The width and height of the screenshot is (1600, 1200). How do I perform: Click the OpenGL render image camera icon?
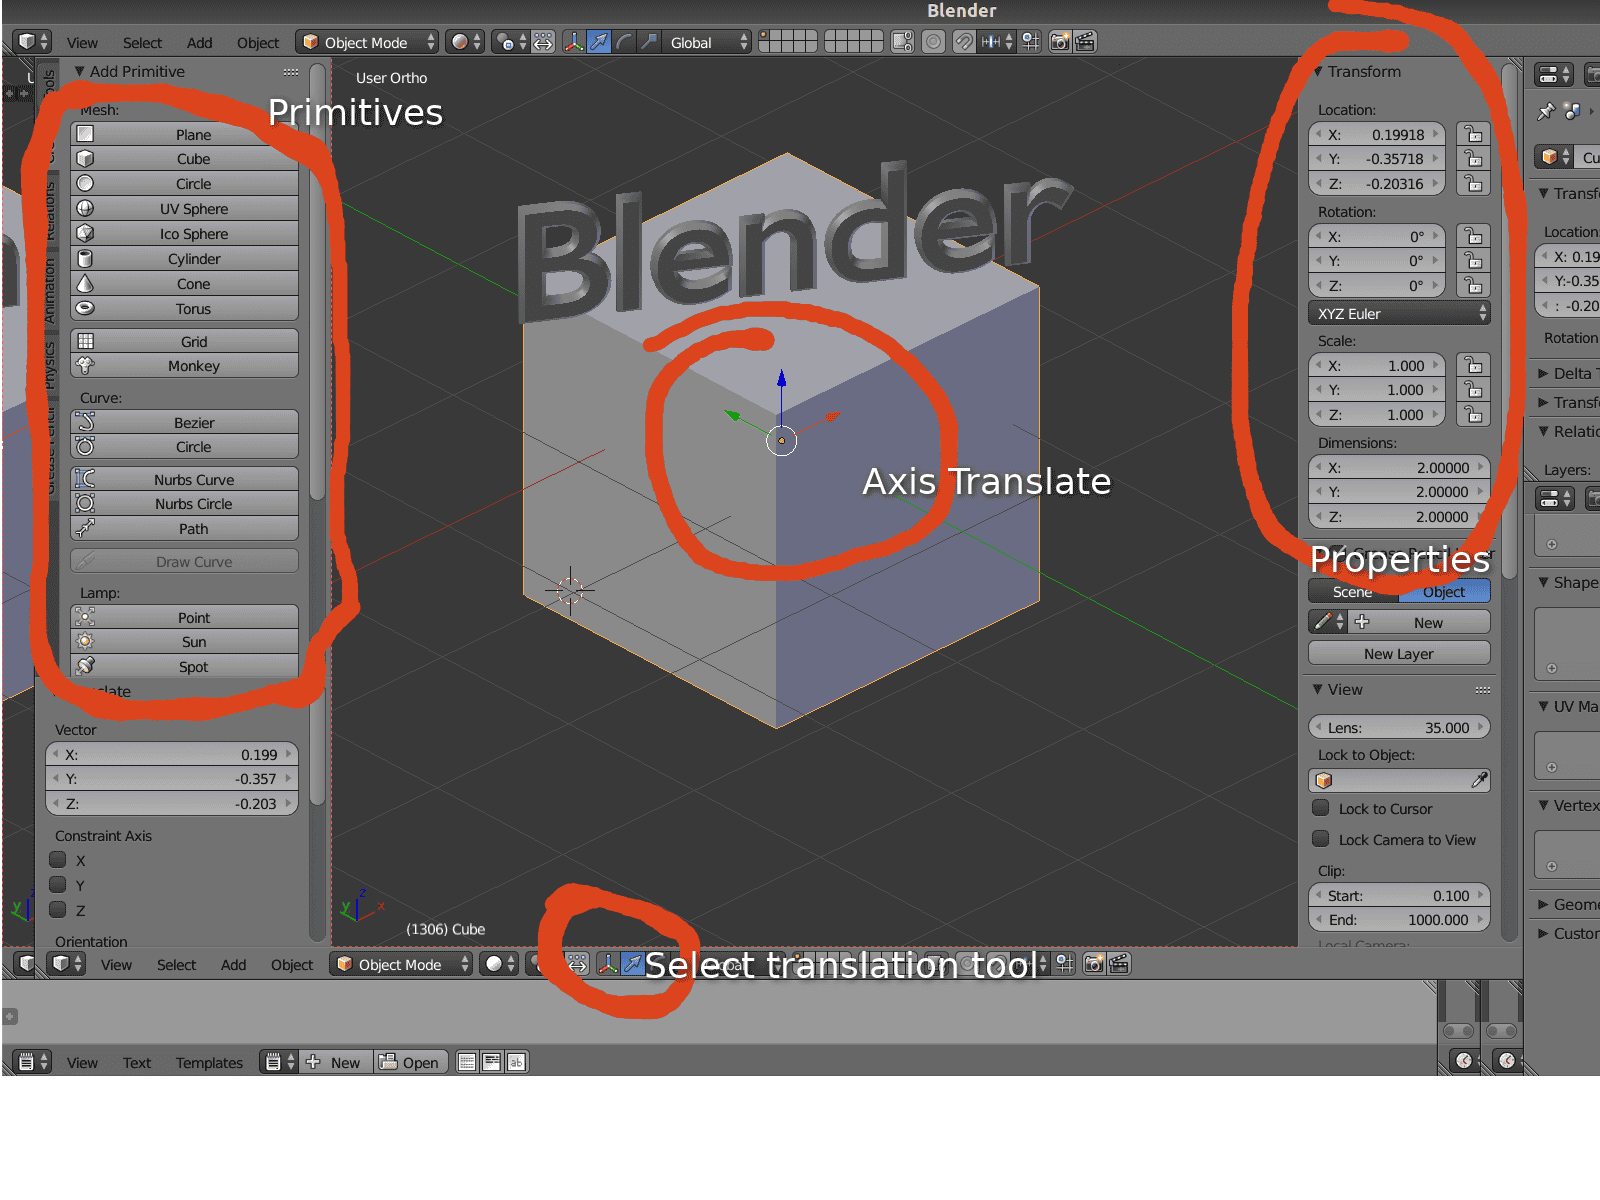click(x=1060, y=42)
